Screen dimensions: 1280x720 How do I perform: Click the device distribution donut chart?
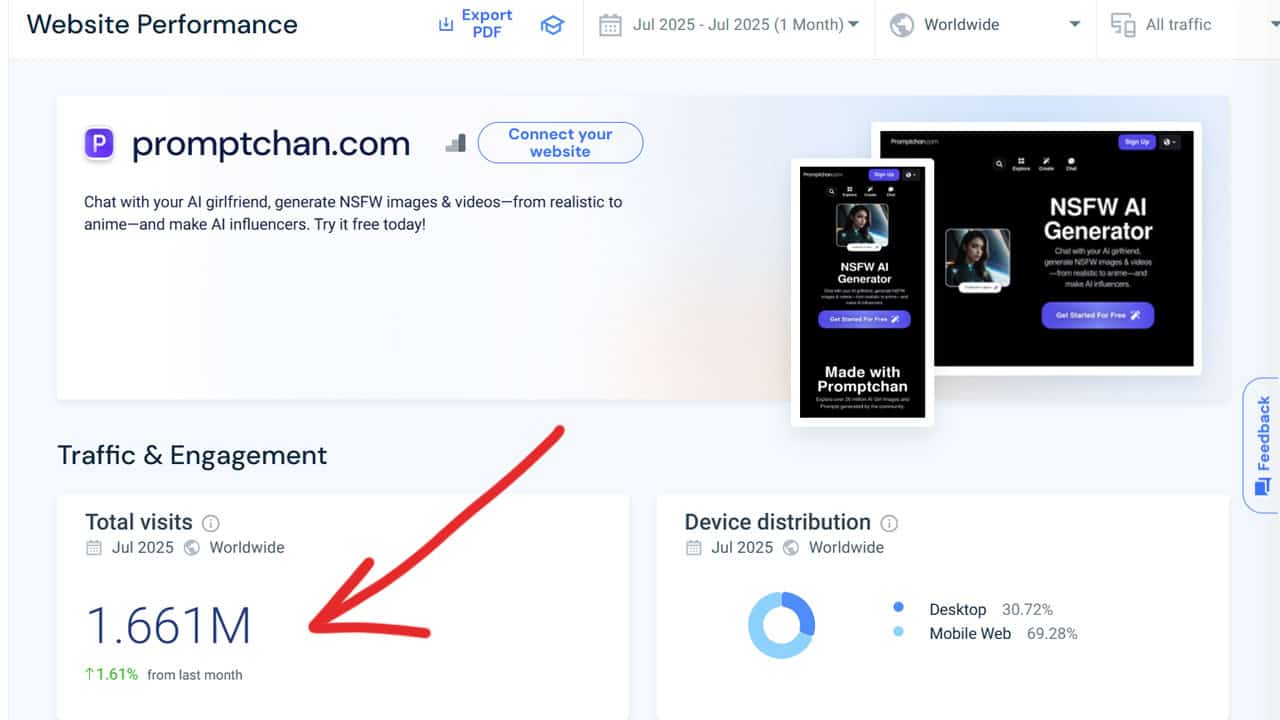(x=782, y=625)
